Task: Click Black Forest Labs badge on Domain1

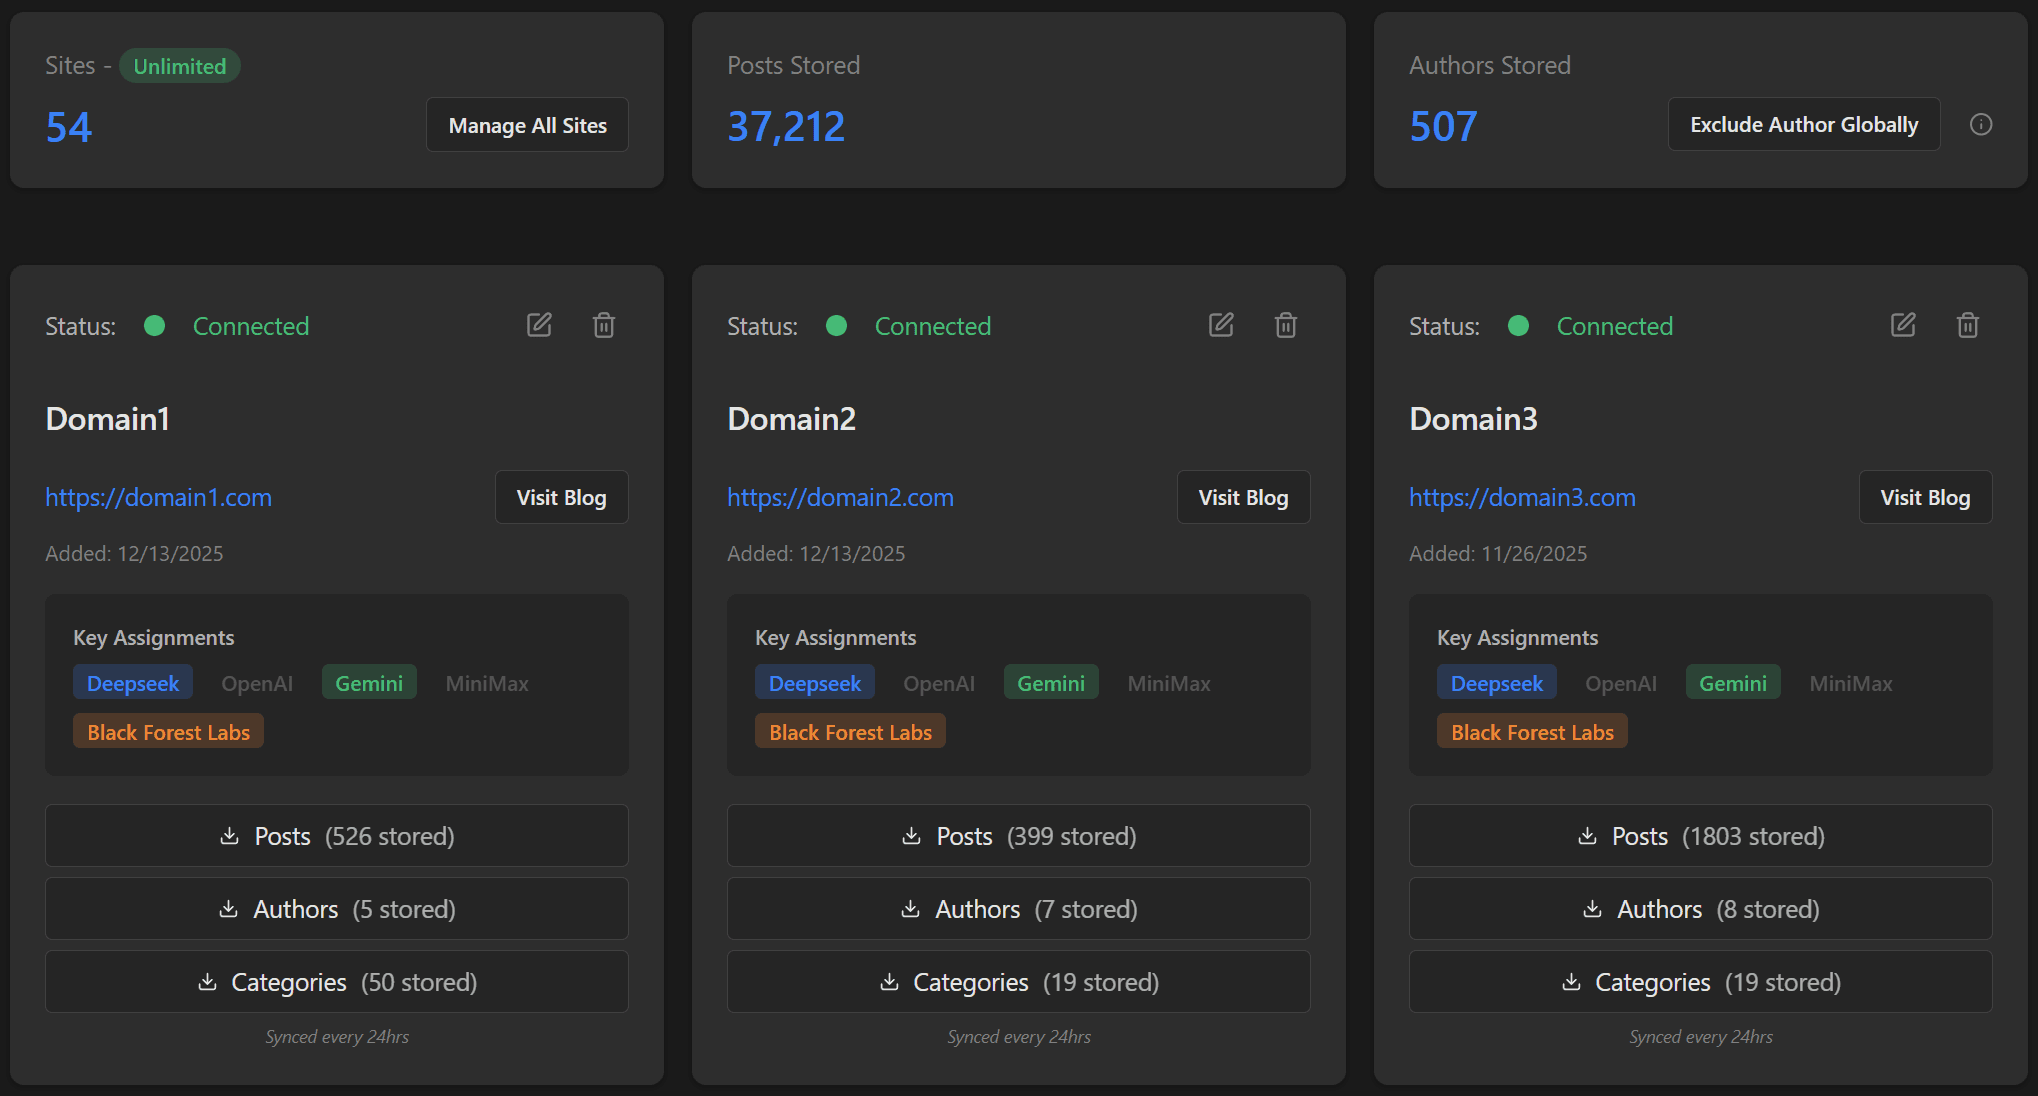Action: coord(167,730)
